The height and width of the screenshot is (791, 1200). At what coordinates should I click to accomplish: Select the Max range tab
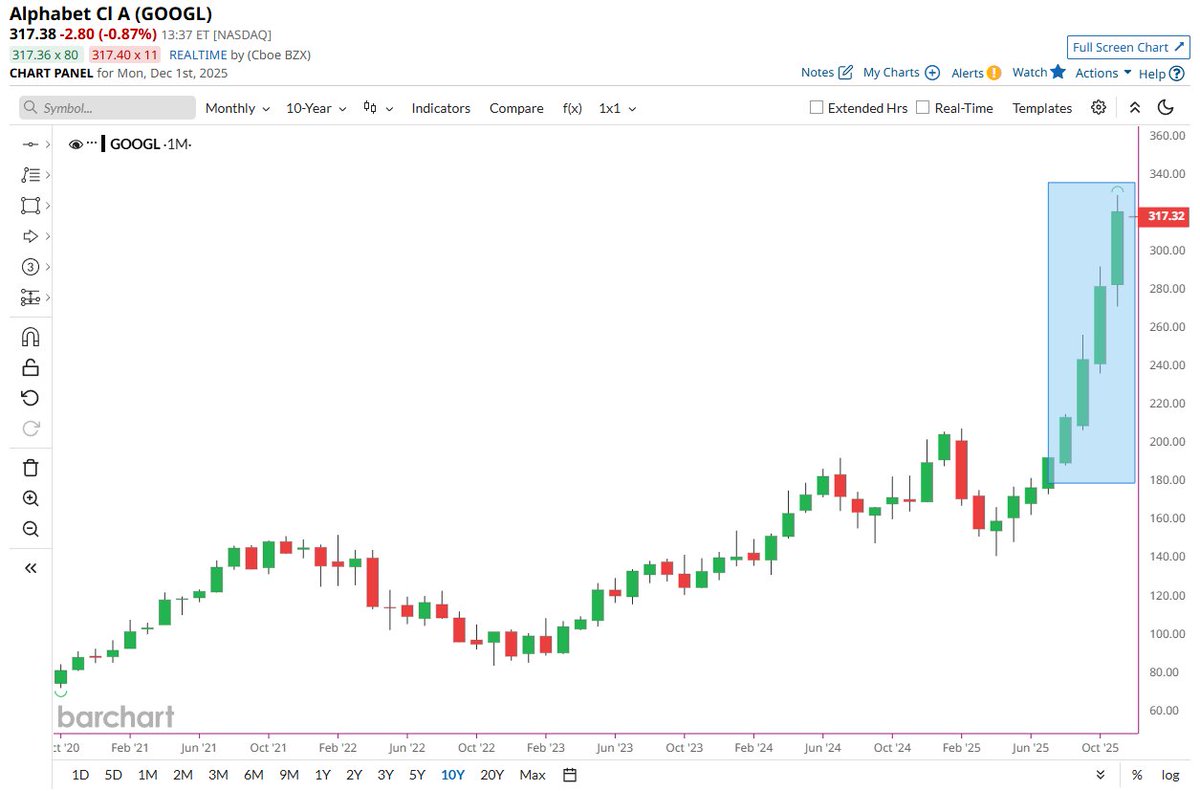(533, 775)
